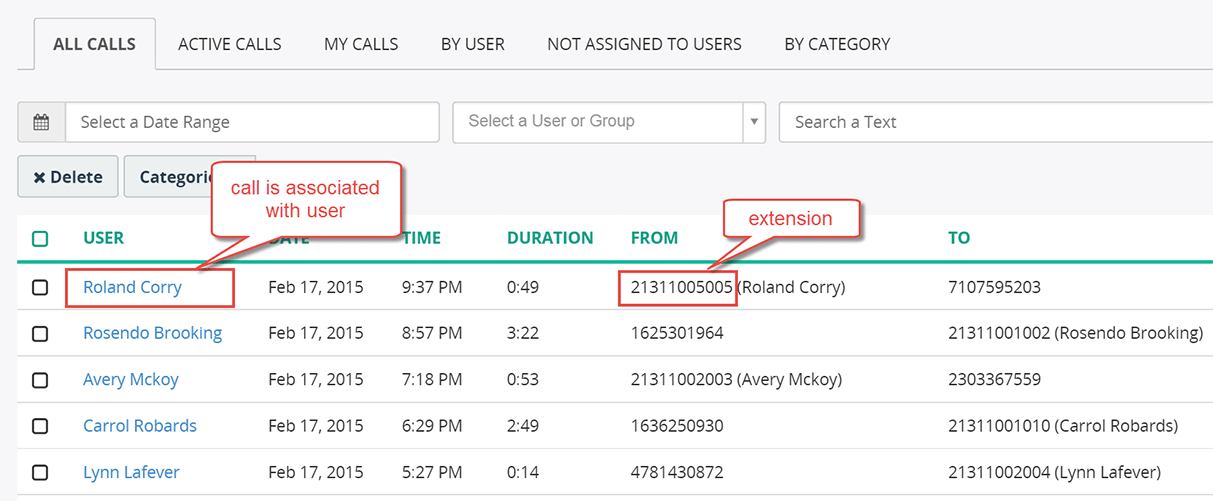Open the Avery Mckoy user link
This screenshot has width=1213, height=501.
(x=131, y=379)
